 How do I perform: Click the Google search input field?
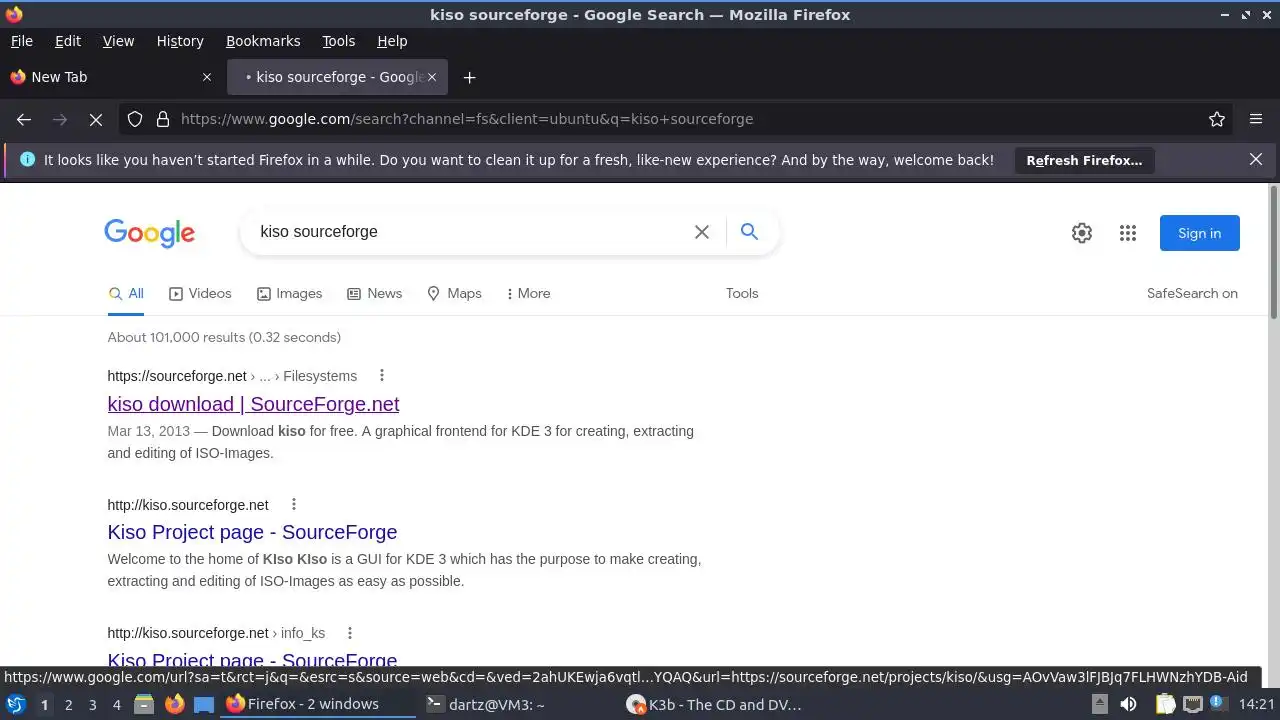(x=470, y=232)
